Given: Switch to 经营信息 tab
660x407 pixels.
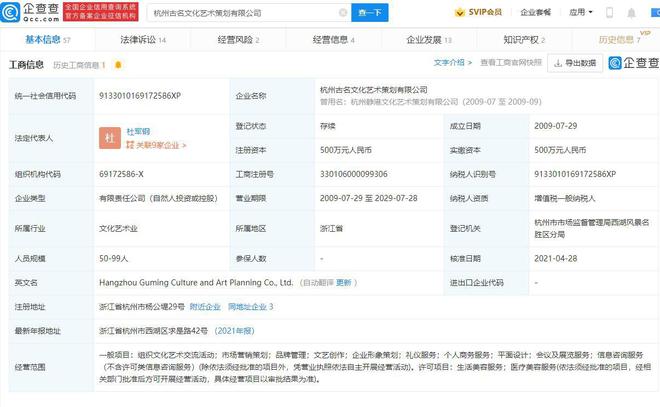Looking at the screenshot, I should [x=333, y=40].
